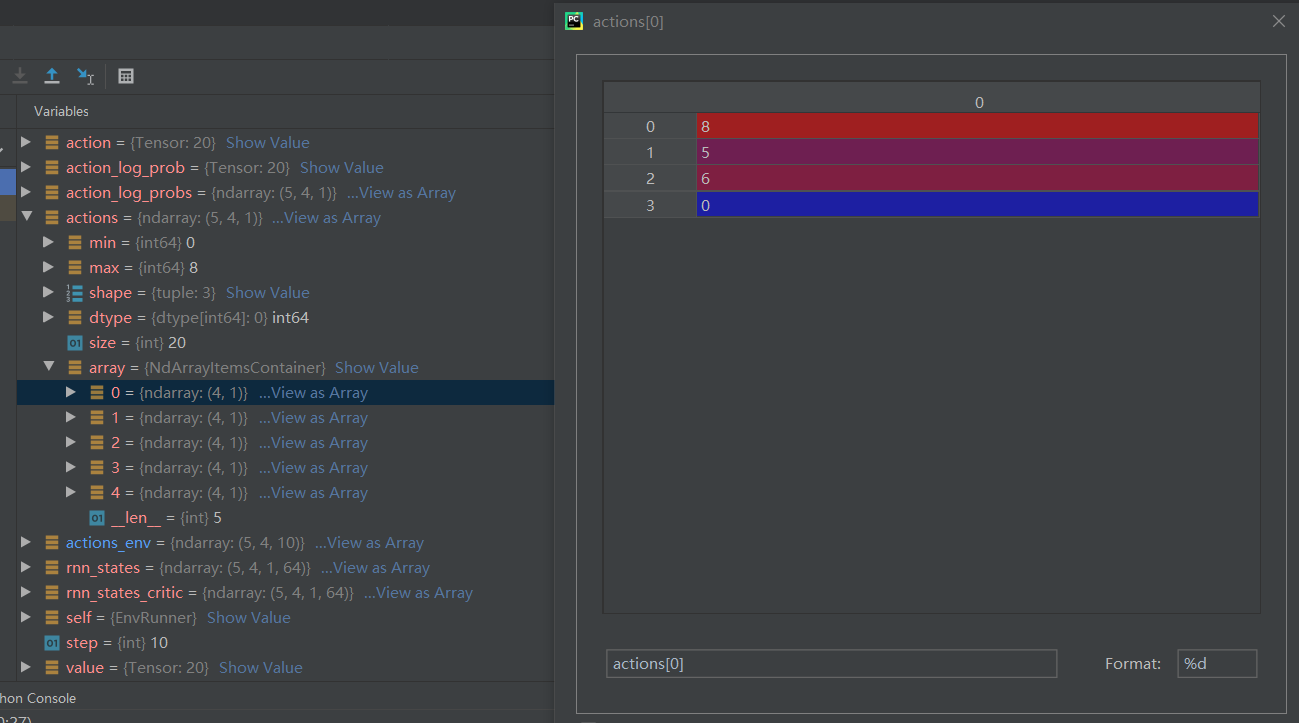The width and height of the screenshot is (1299, 723).
Task: Select the step = 10 variable row
Action: tap(285, 642)
